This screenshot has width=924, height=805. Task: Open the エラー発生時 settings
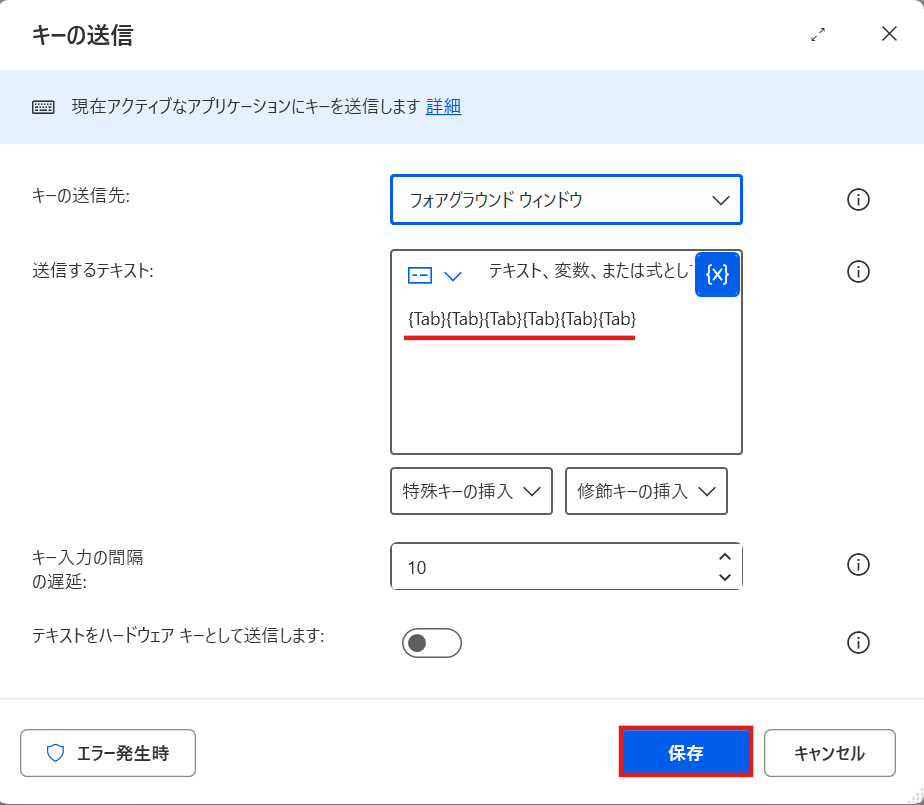click(x=108, y=753)
